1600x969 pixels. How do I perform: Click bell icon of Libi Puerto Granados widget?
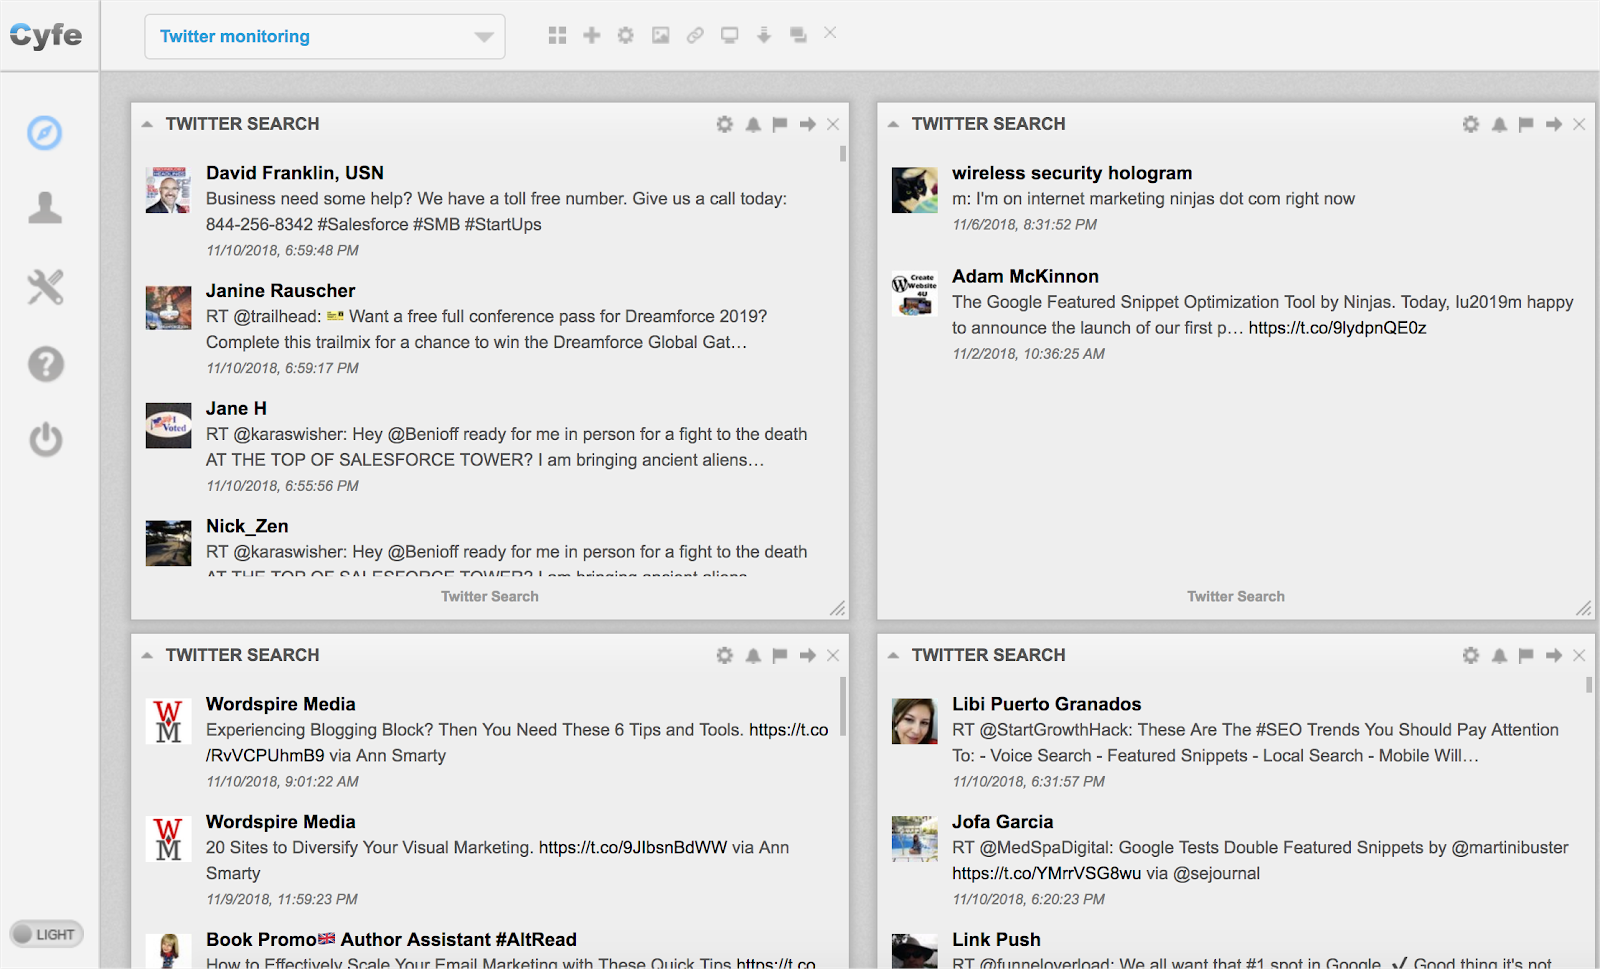tap(1499, 655)
